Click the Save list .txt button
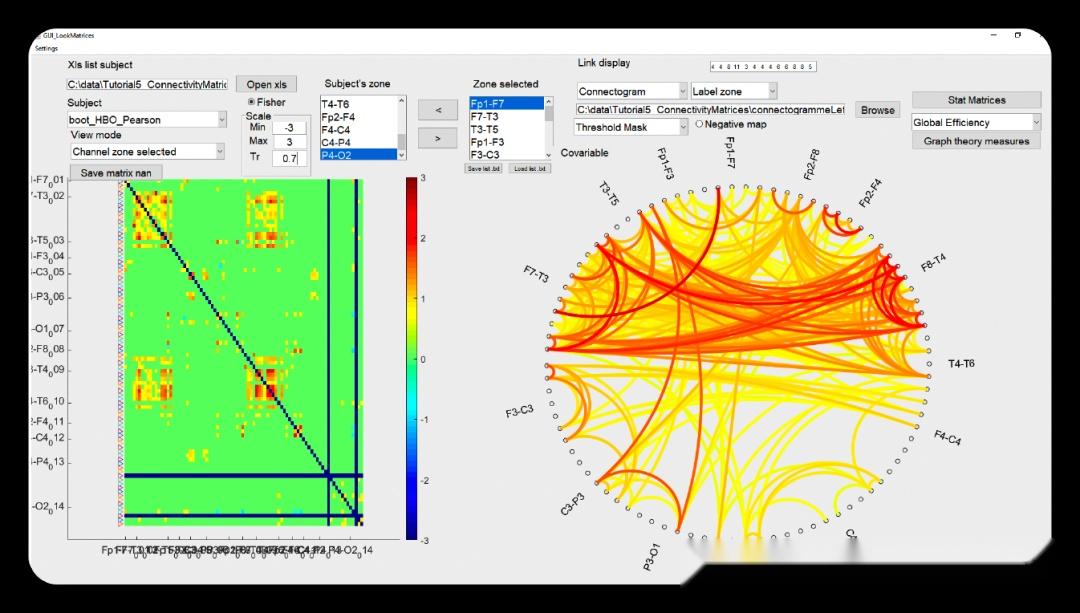Screen dimensions: 1080x613 (x=484, y=169)
